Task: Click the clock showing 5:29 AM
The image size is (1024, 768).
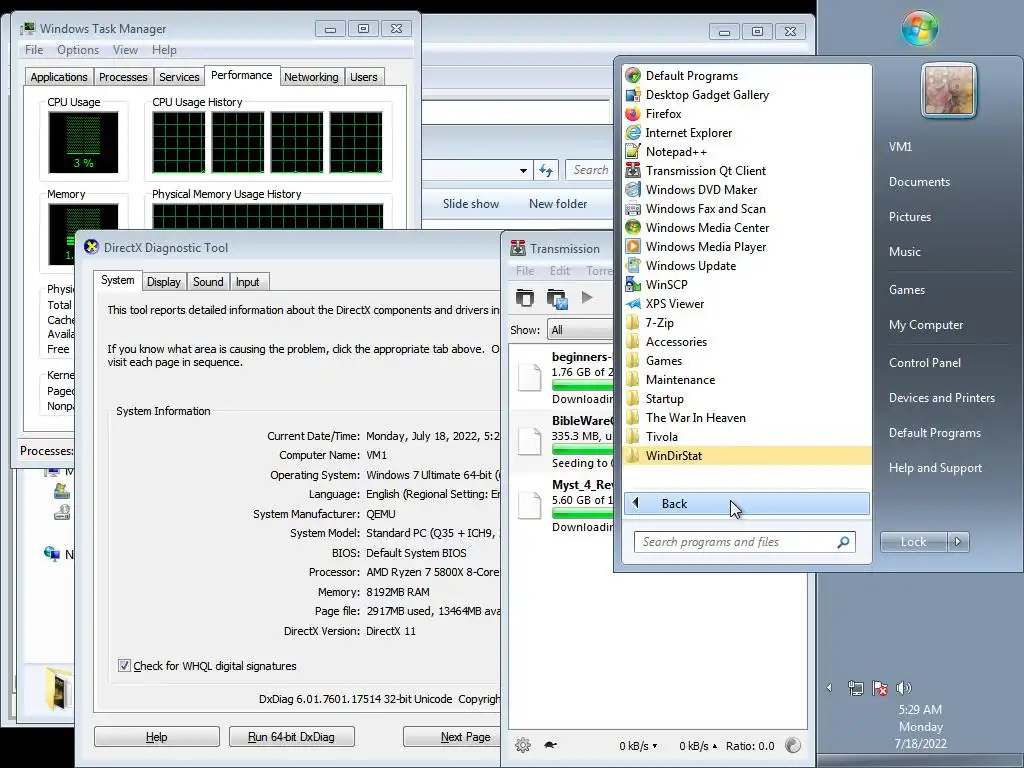Action: pos(920,709)
